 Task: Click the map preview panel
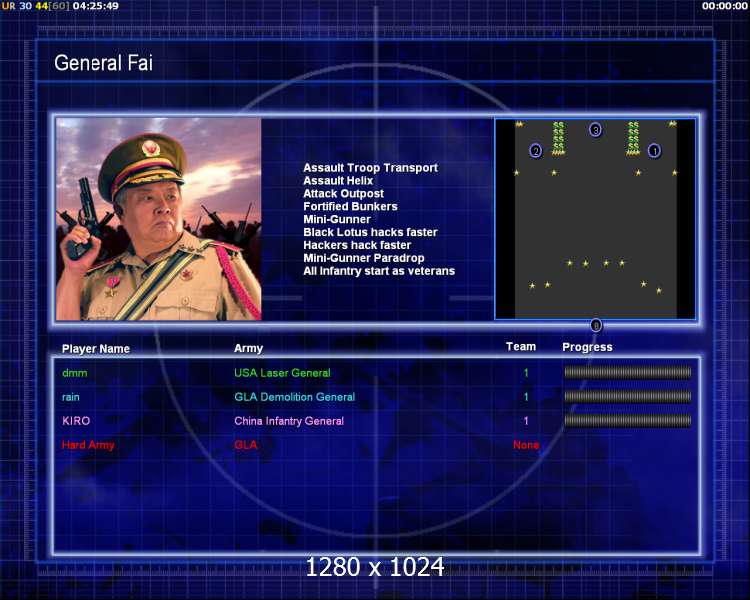pyautogui.click(x=595, y=219)
